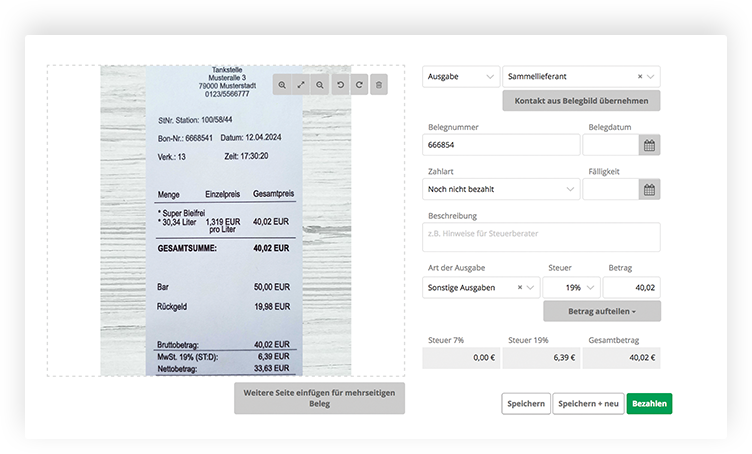Expand receipt image to full size
Screen dimensions: 752x454
[301, 85]
